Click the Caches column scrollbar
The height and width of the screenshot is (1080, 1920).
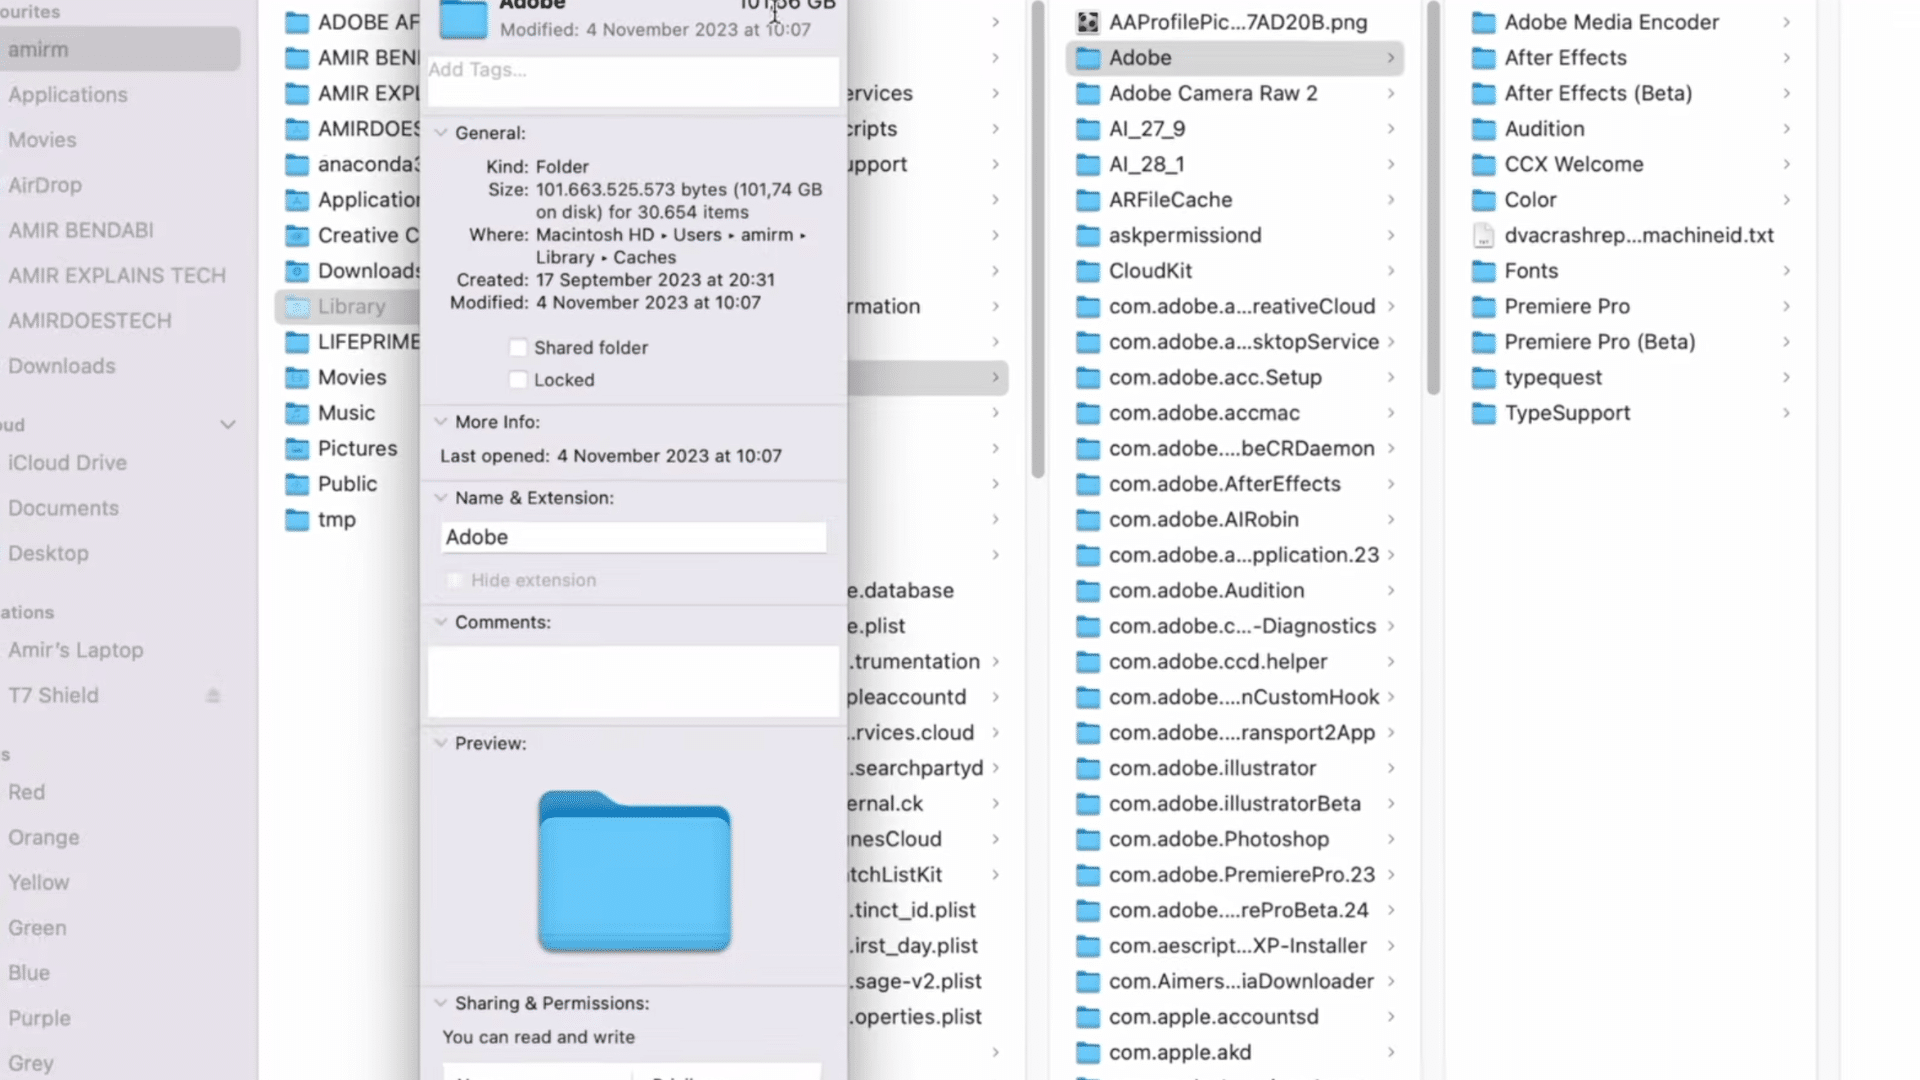pyautogui.click(x=1433, y=200)
